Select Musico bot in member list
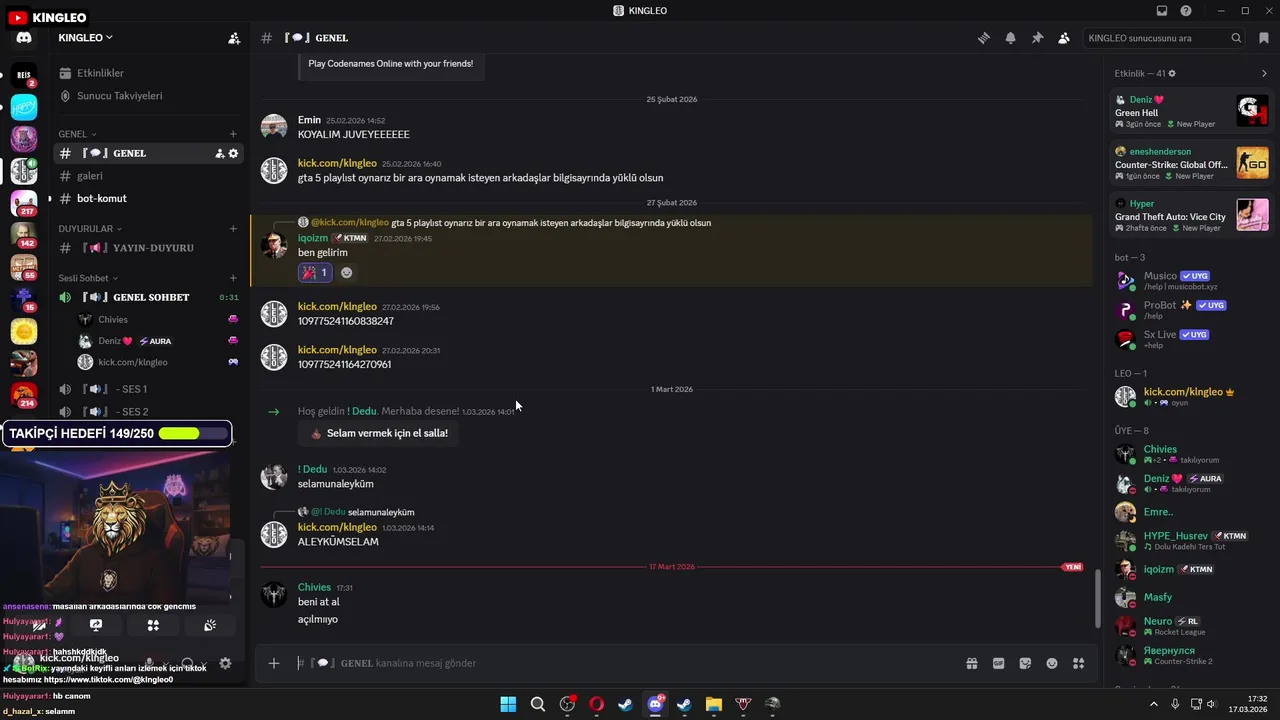This screenshot has width=1280, height=720. (x=1191, y=281)
